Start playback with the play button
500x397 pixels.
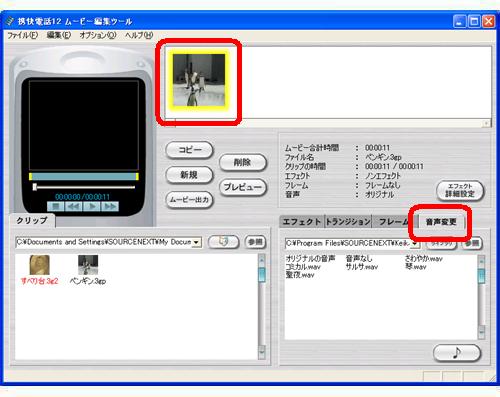[x=92, y=207]
